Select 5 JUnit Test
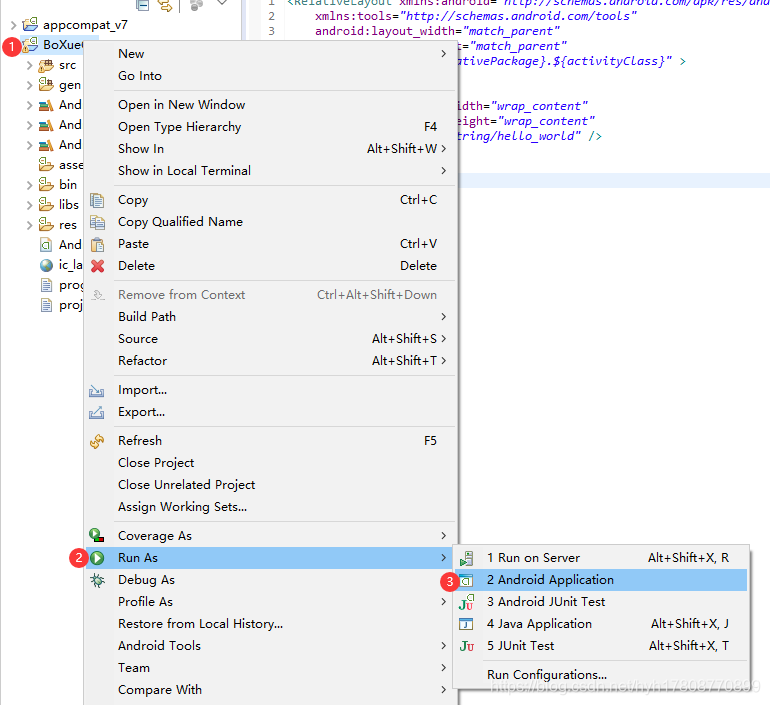Viewport: 770px width, 705px height. point(601,646)
